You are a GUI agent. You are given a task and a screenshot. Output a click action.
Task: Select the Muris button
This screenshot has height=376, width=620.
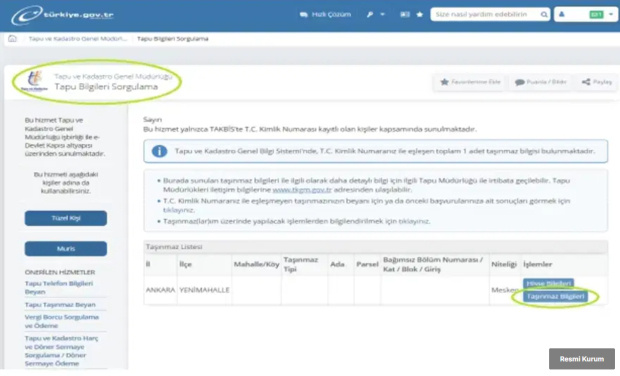click(x=66, y=248)
